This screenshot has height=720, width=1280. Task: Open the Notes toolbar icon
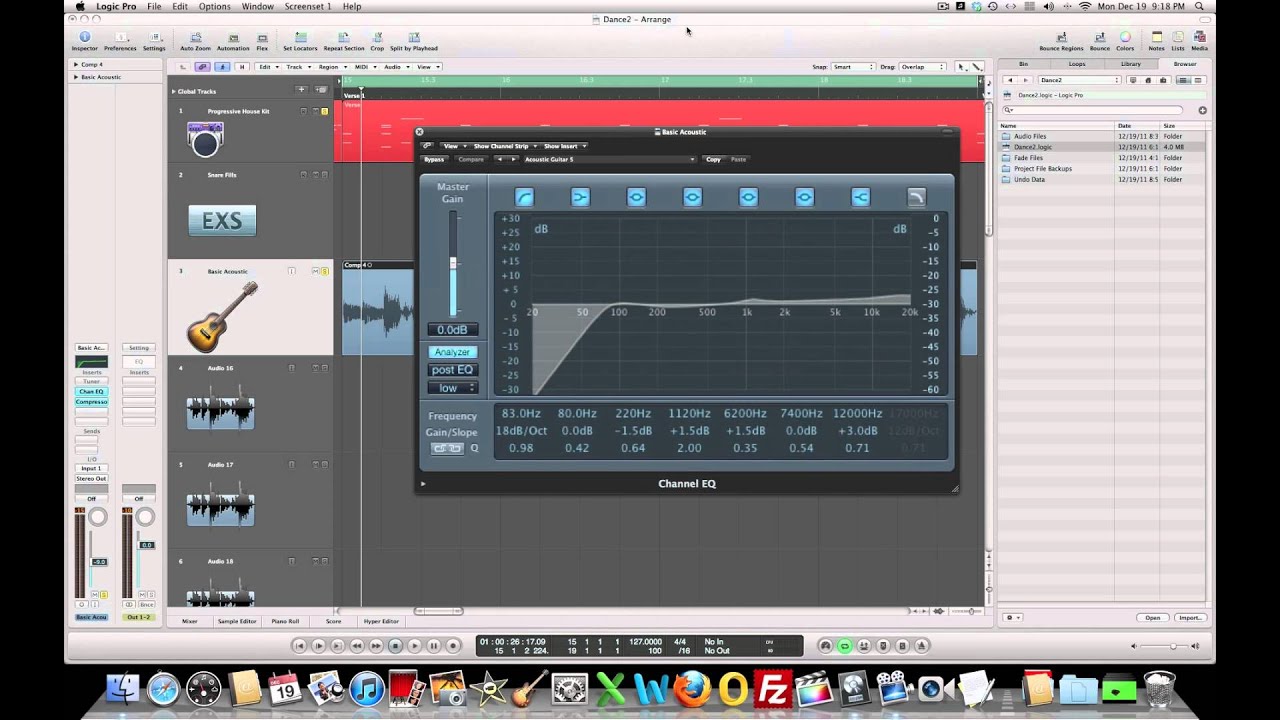click(x=1157, y=40)
